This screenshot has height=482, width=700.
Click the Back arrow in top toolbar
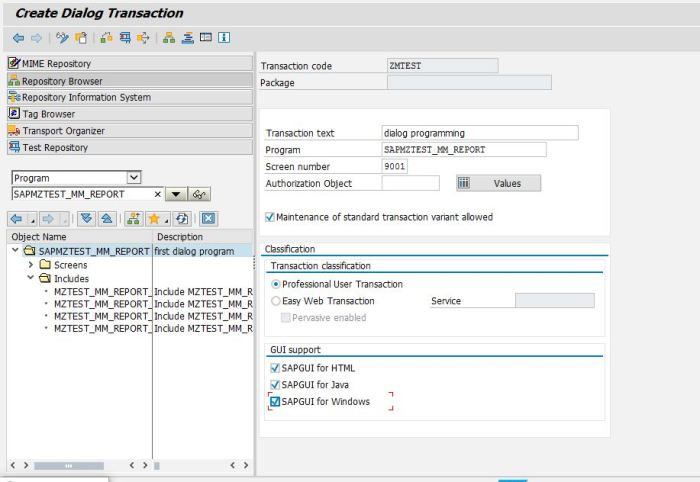click(17, 38)
